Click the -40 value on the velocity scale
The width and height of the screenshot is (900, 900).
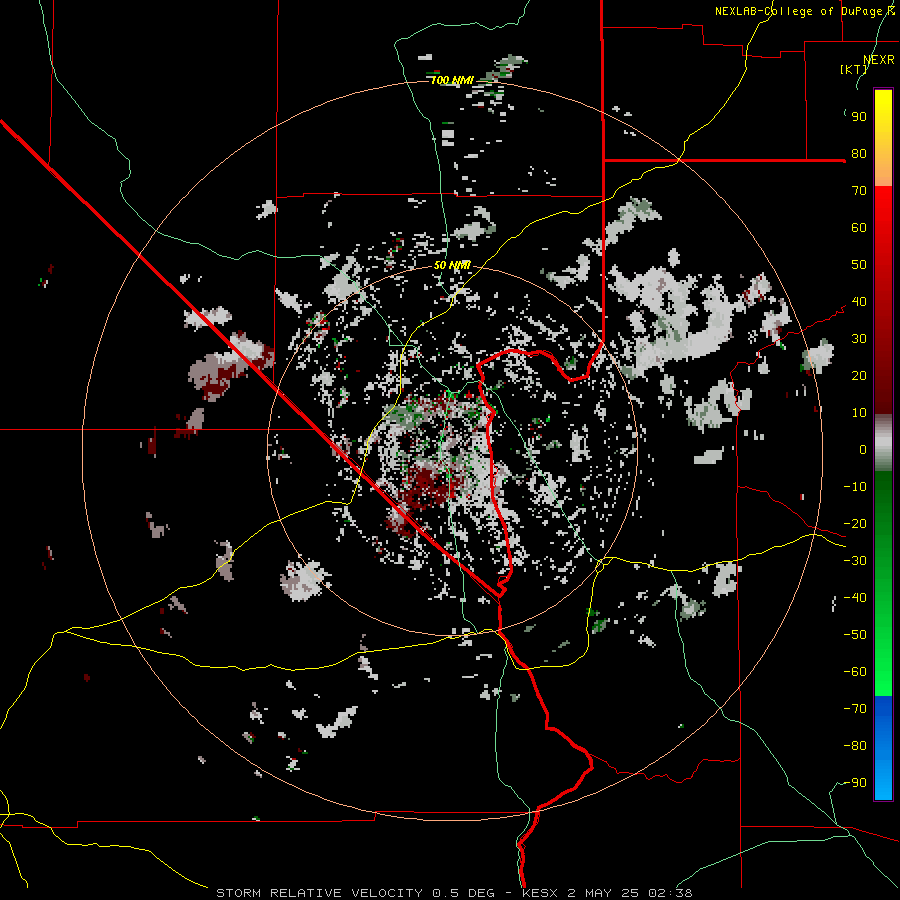coord(855,598)
